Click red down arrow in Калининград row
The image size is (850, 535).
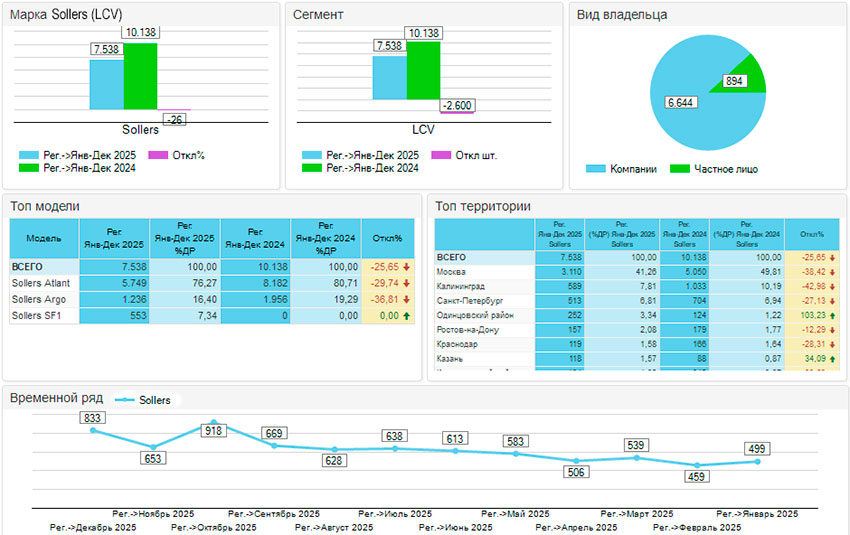click(832, 286)
